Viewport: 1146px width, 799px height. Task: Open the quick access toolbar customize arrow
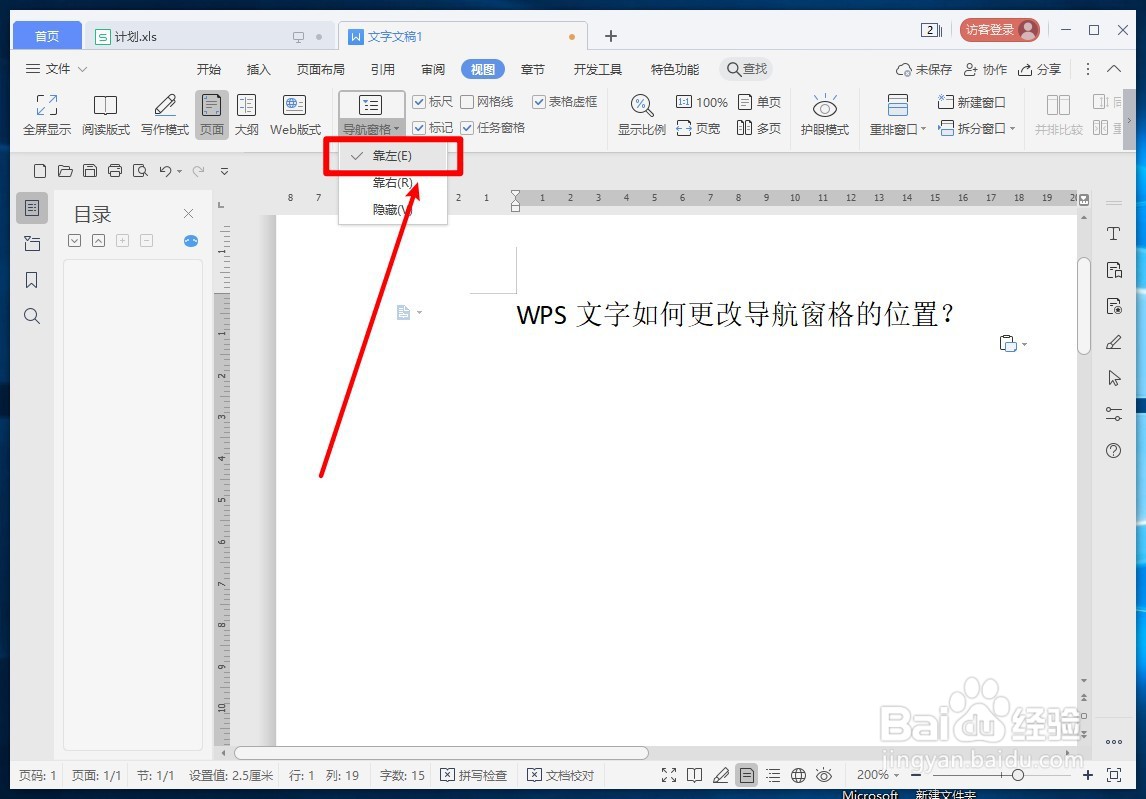tap(224, 172)
